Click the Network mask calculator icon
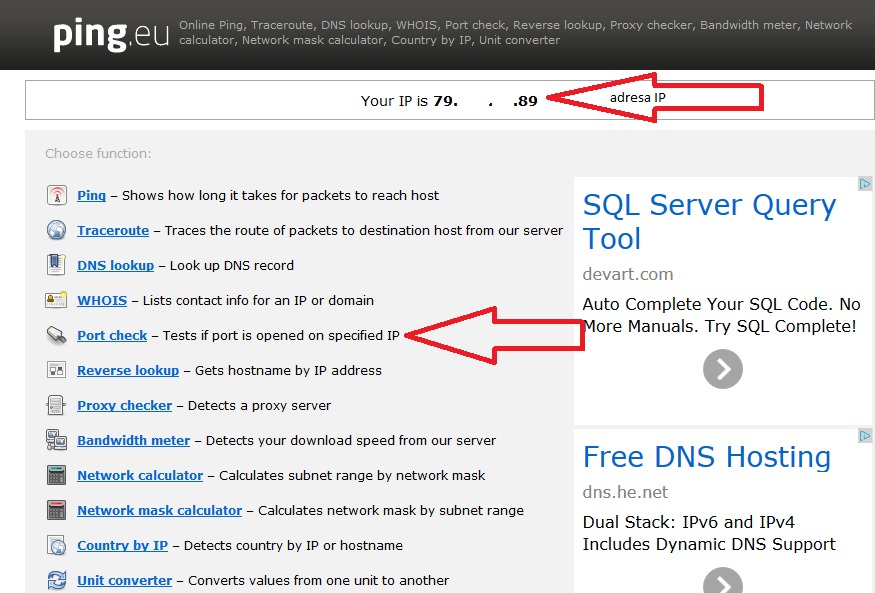875x593 pixels. pyautogui.click(x=57, y=510)
